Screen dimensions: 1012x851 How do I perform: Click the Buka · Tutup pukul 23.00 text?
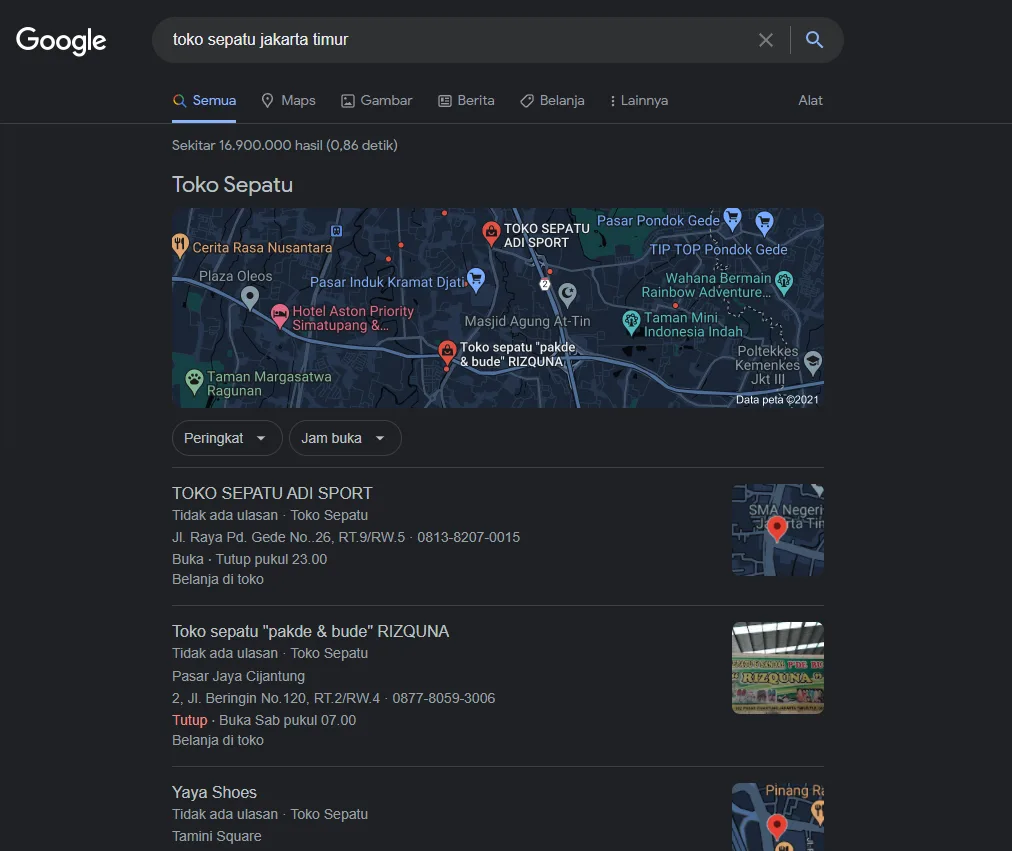(x=250, y=559)
